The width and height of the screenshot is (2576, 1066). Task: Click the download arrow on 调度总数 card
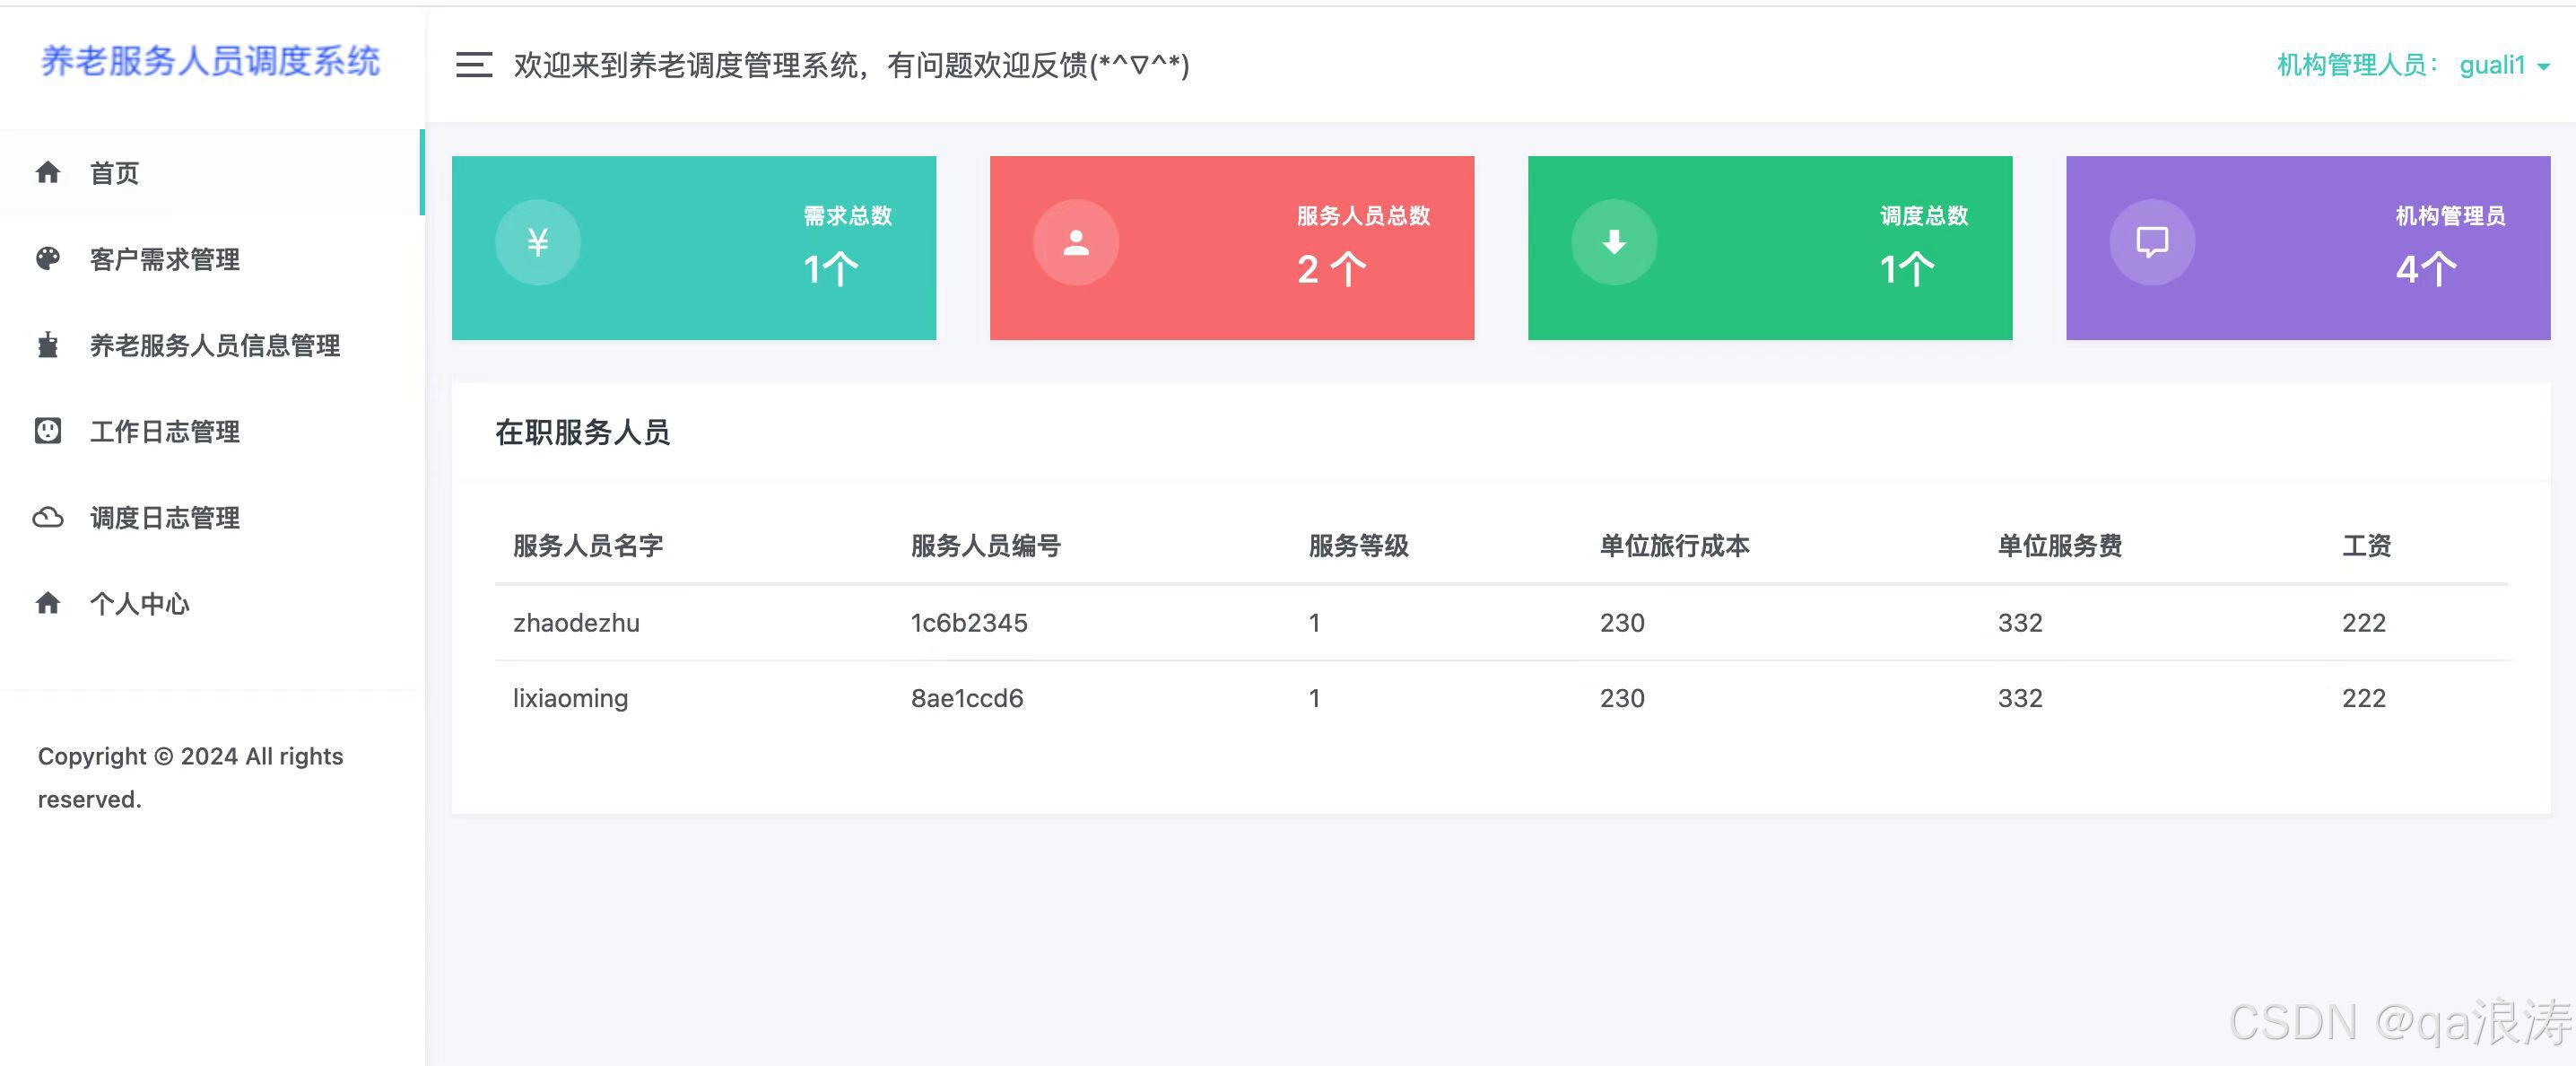[x=1614, y=242]
